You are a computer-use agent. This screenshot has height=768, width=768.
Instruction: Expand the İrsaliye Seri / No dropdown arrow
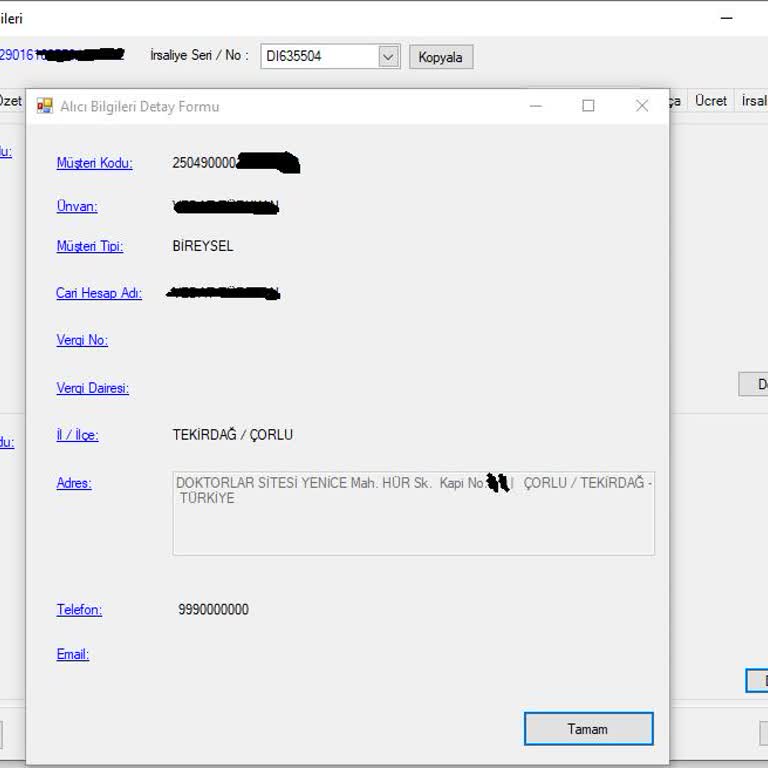(x=389, y=57)
